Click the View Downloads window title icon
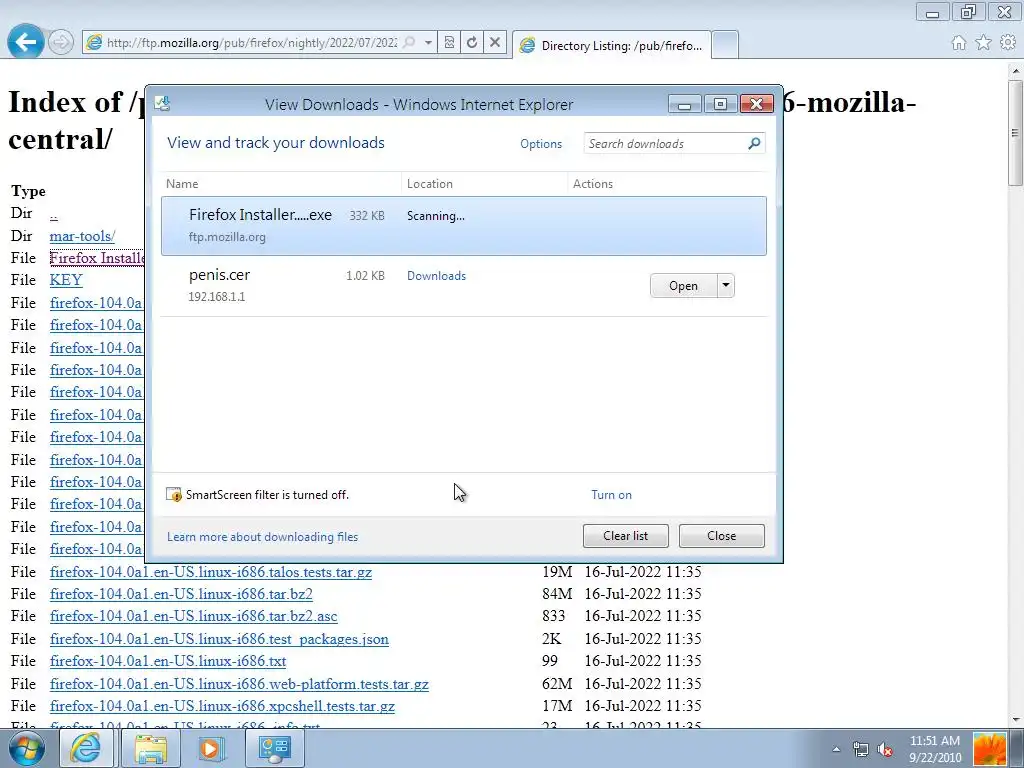The image size is (1024, 768). tap(163, 103)
